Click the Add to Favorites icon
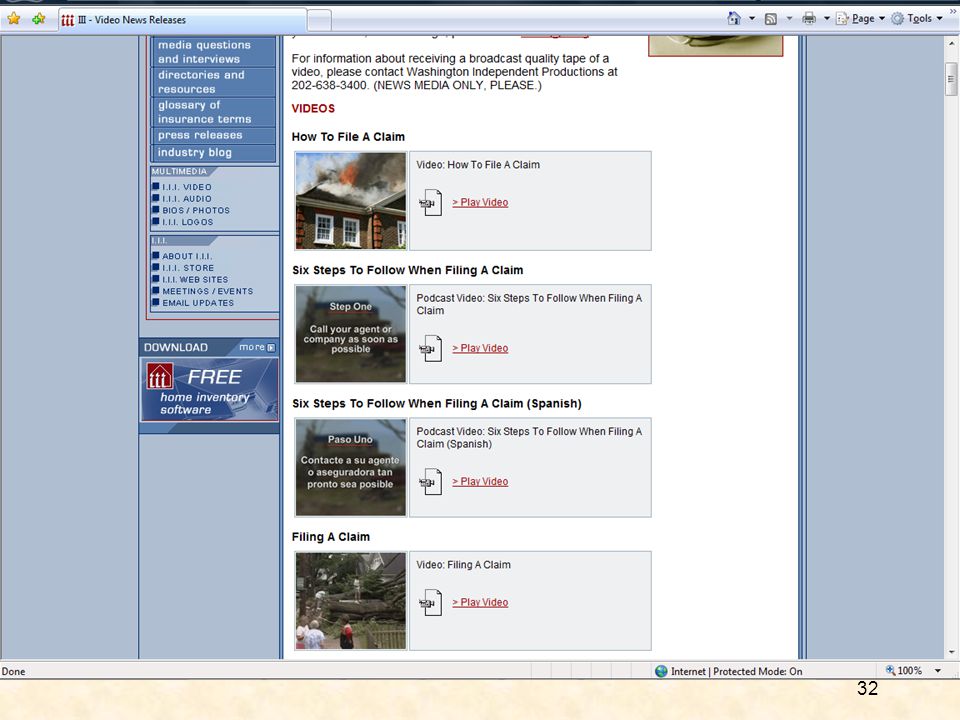This screenshot has height=720, width=960. (39, 18)
